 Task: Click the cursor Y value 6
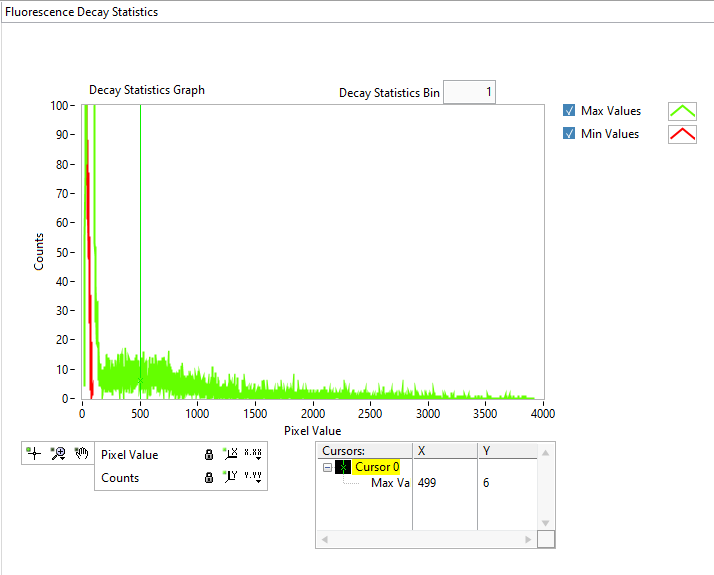pos(486,483)
